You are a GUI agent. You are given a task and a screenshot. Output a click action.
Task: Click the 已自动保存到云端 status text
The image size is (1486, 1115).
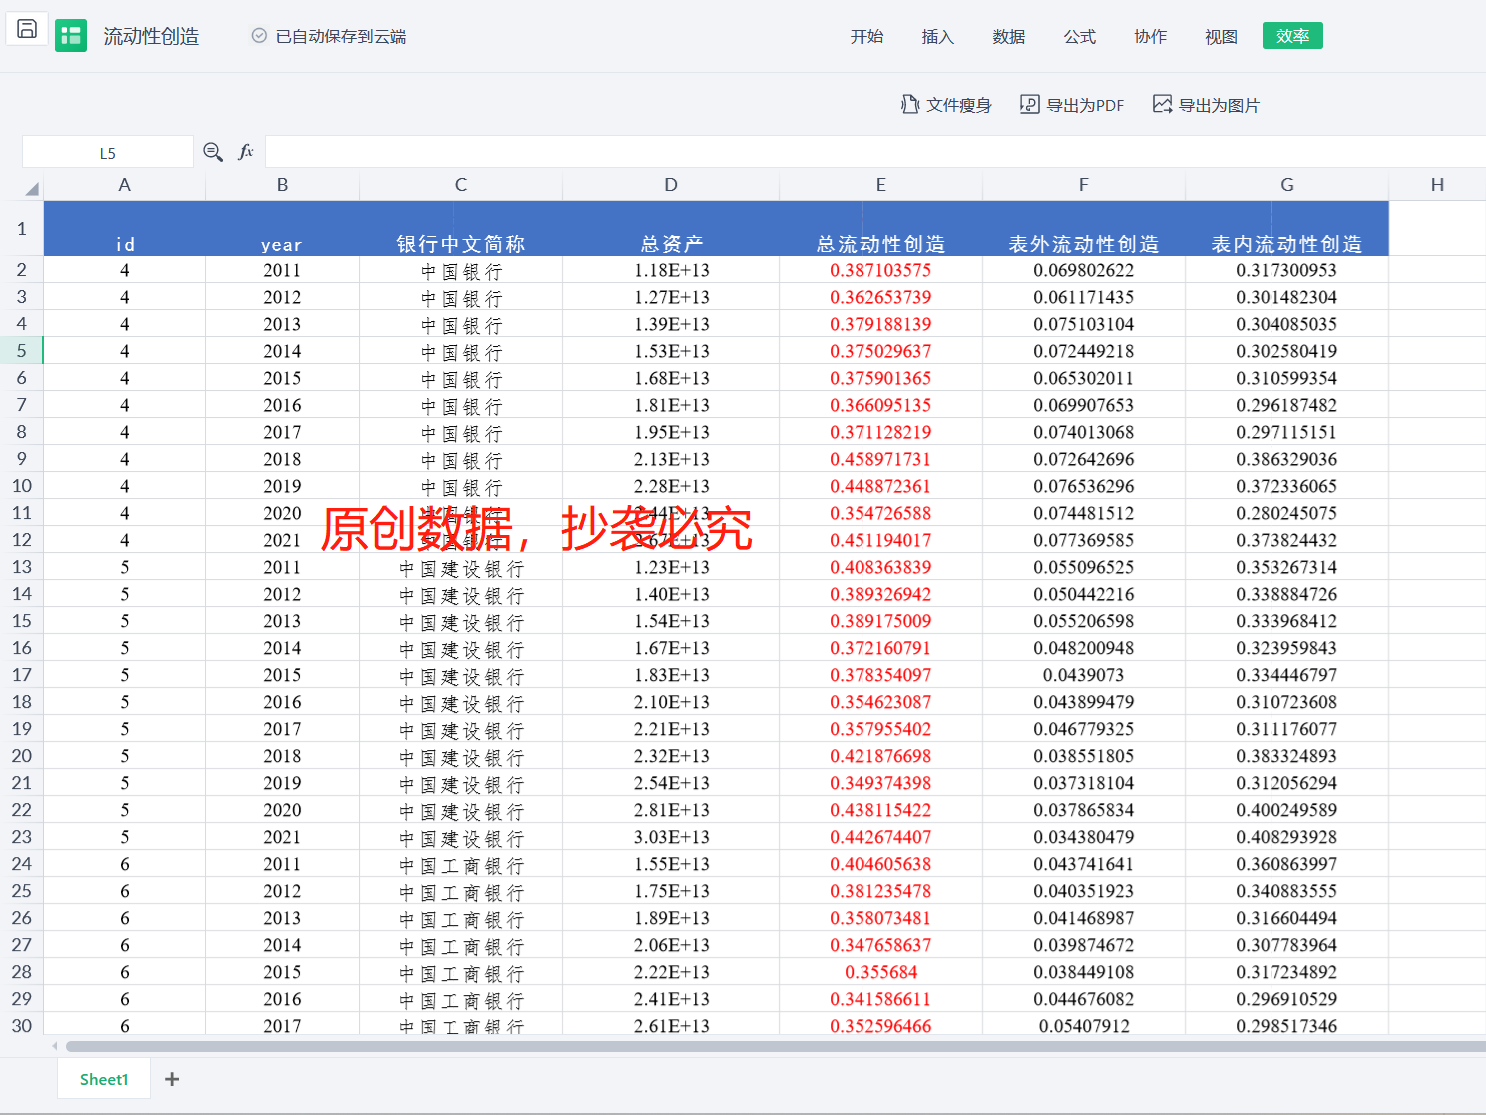pyautogui.click(x=341, y=36)
